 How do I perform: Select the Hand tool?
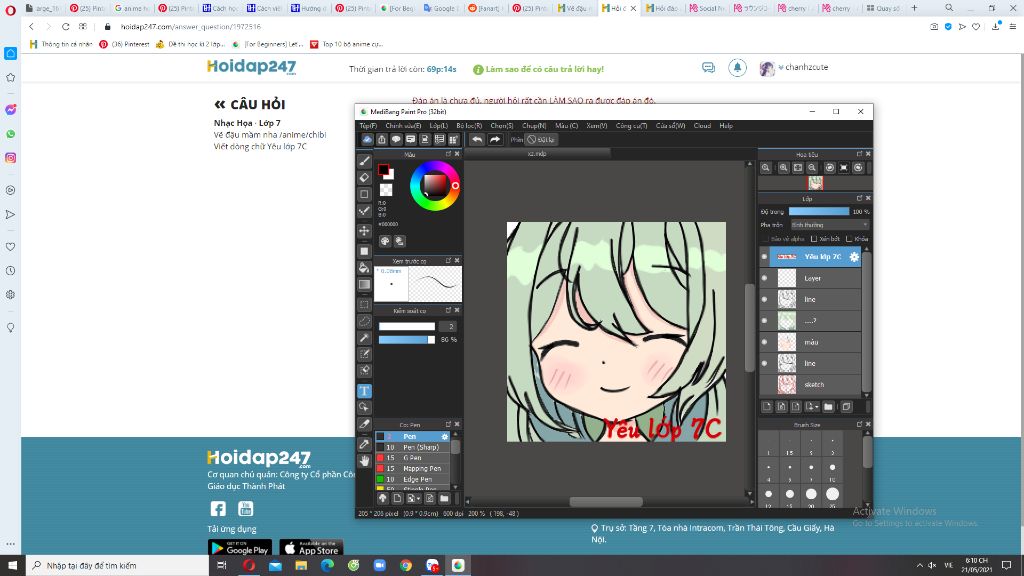pyautogui.click(x=365, y=460)
